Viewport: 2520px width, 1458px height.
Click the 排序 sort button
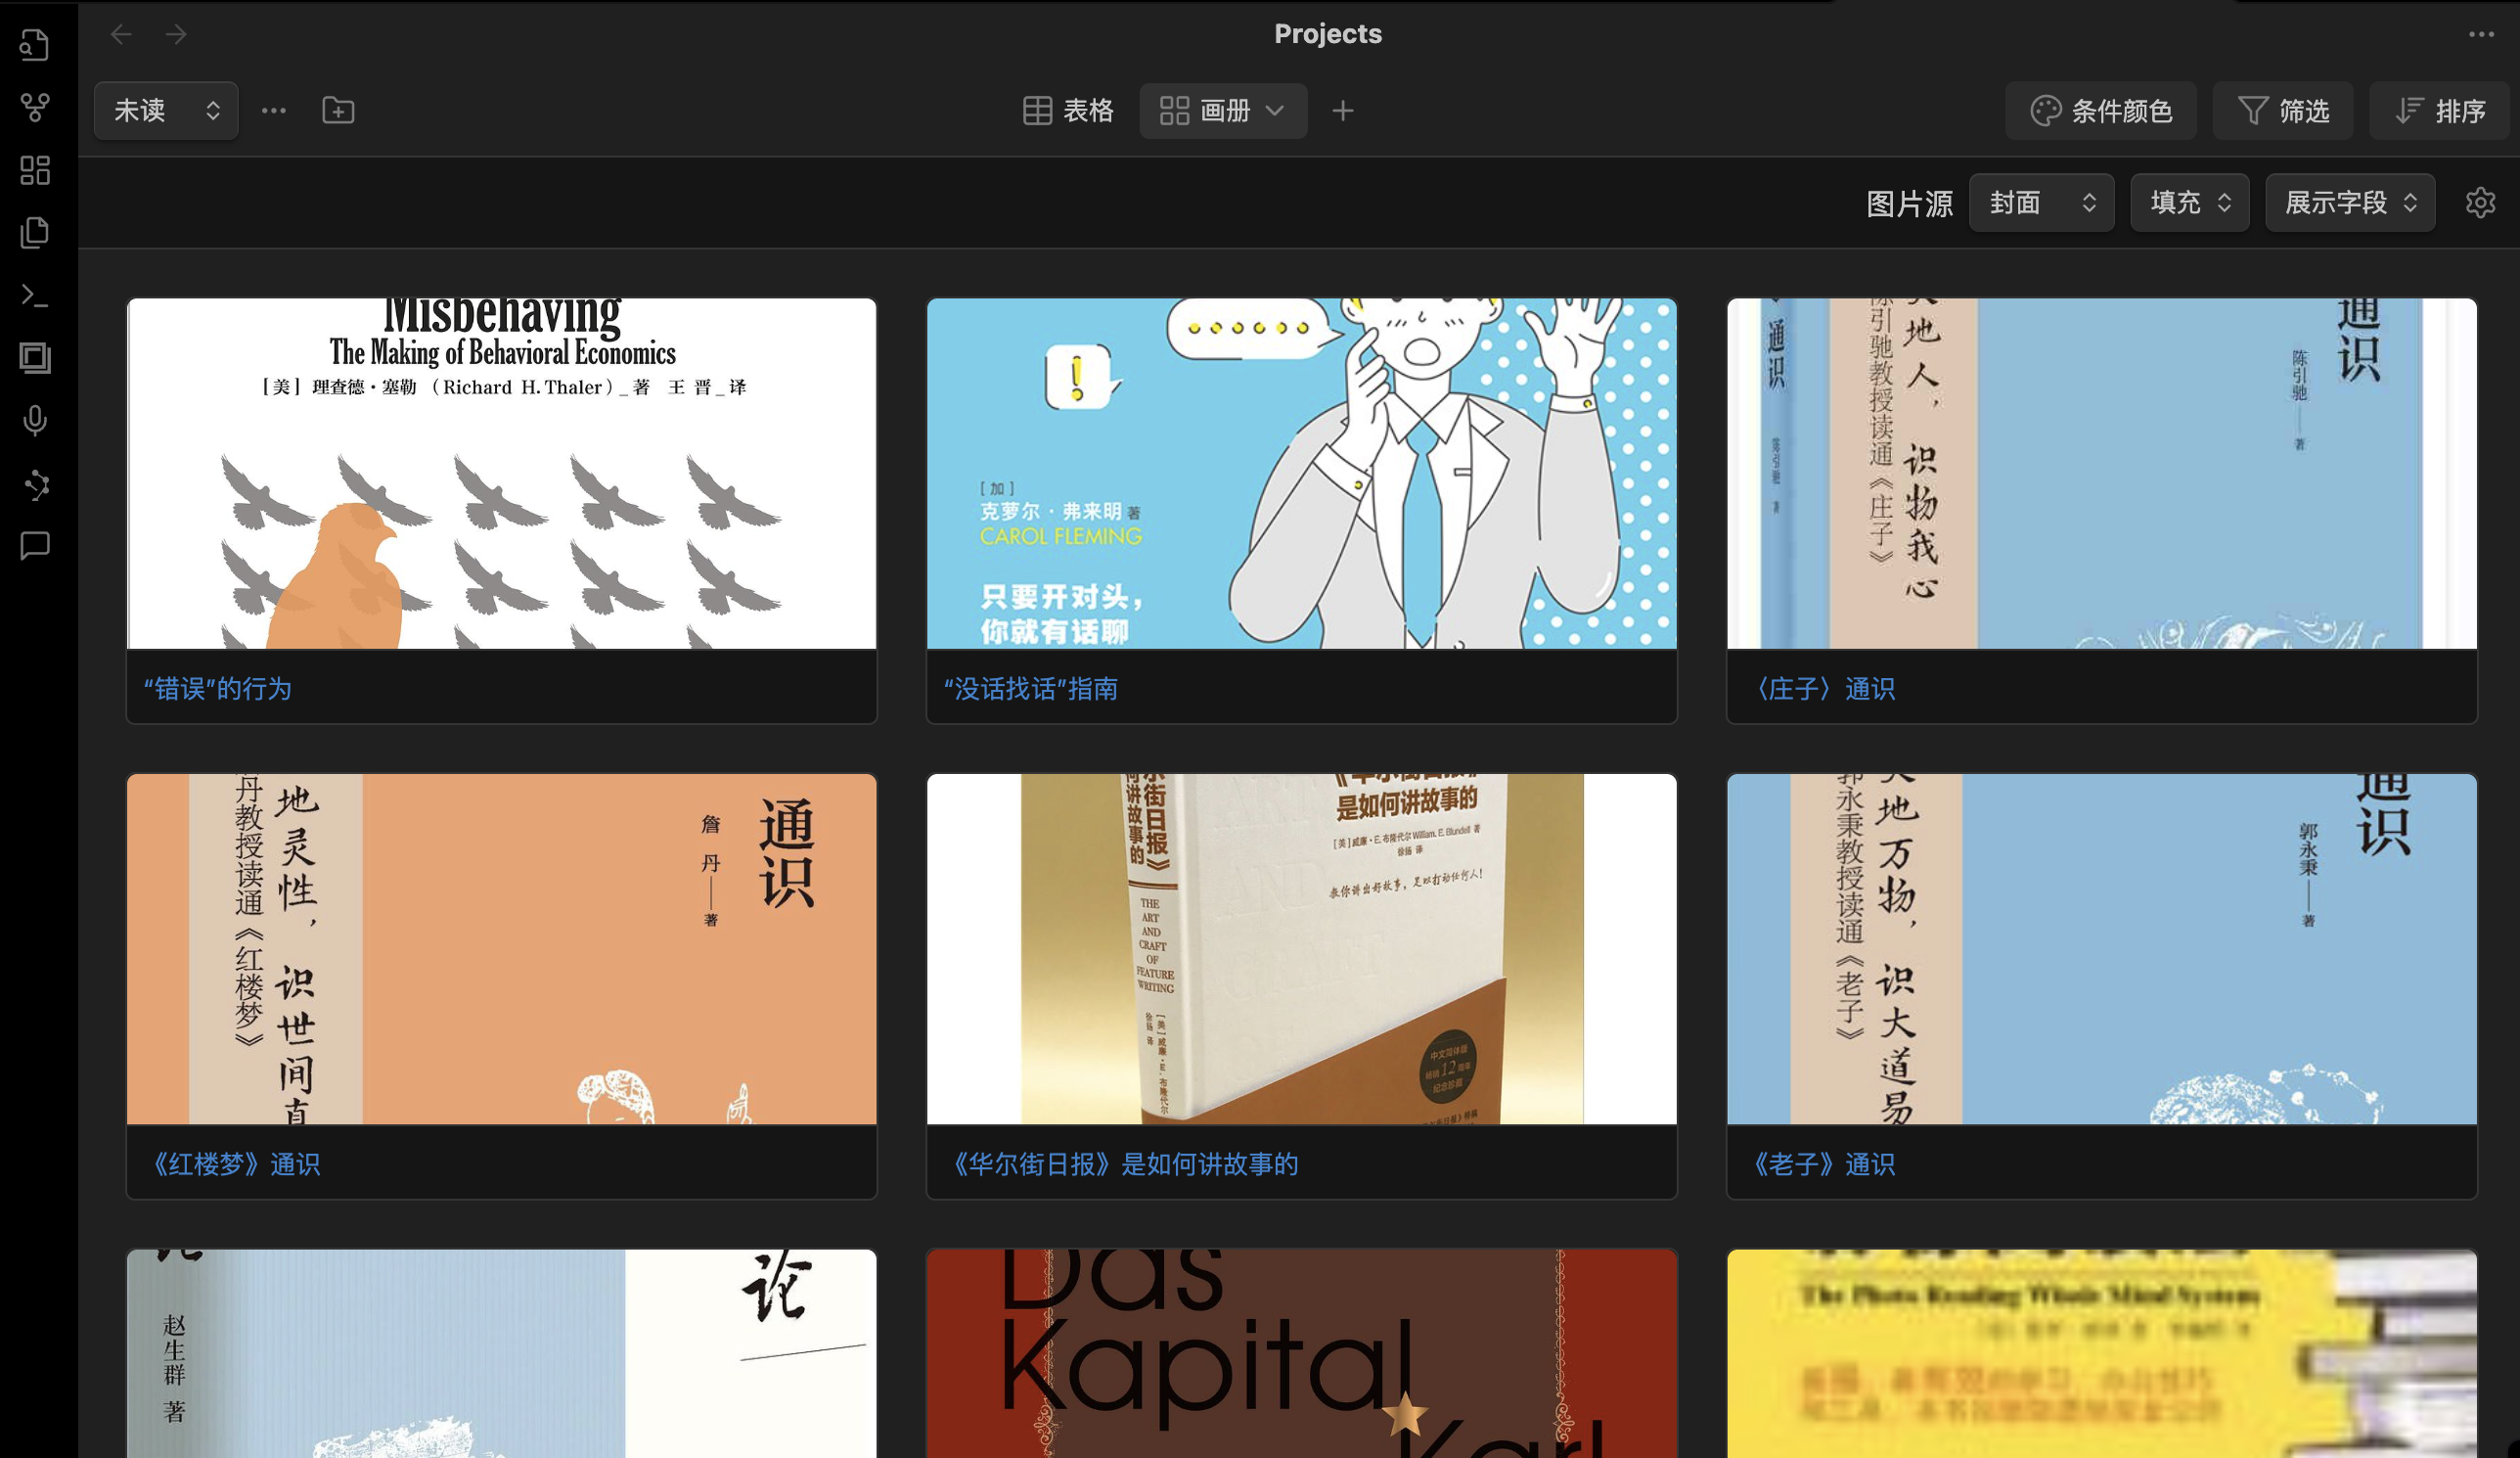coord(2440,111)
